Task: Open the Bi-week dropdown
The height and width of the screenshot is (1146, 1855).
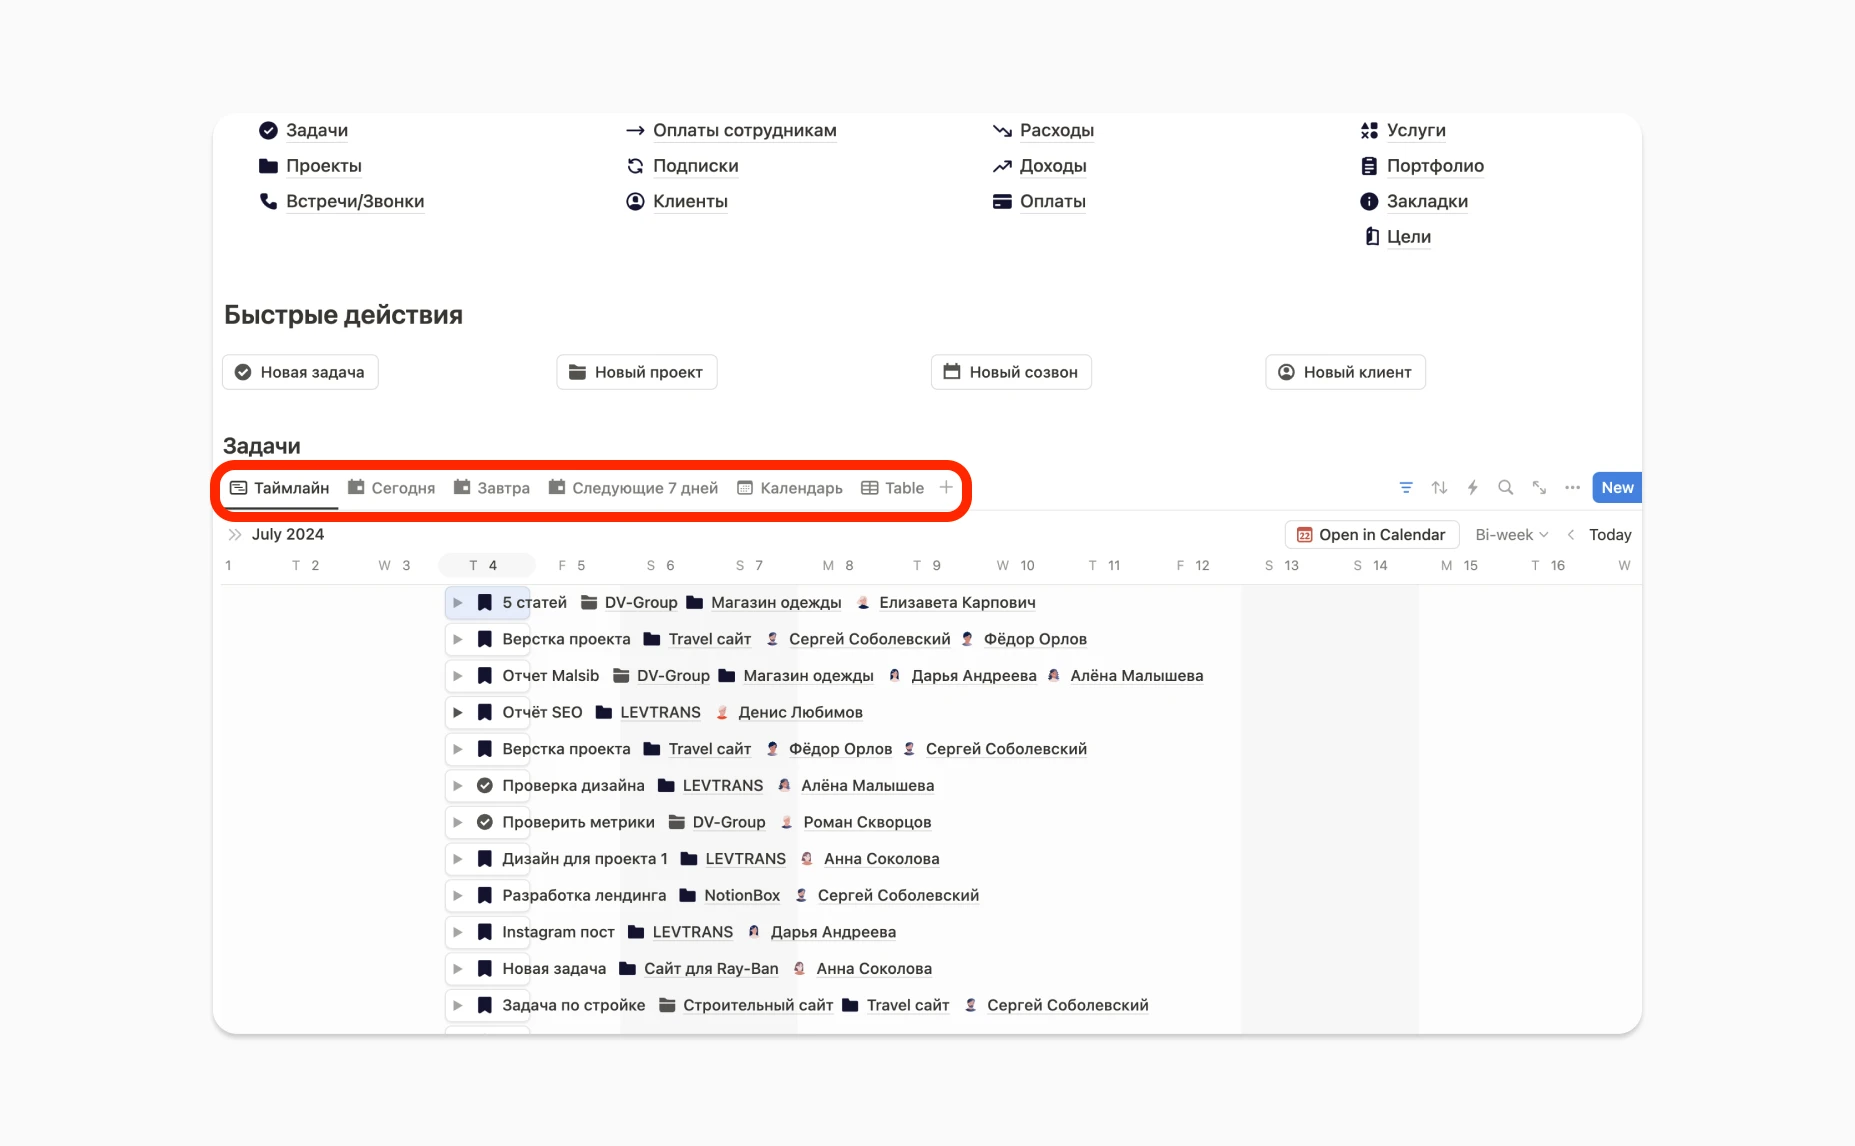Action: pyautogui.click(x=1508, y=534)
